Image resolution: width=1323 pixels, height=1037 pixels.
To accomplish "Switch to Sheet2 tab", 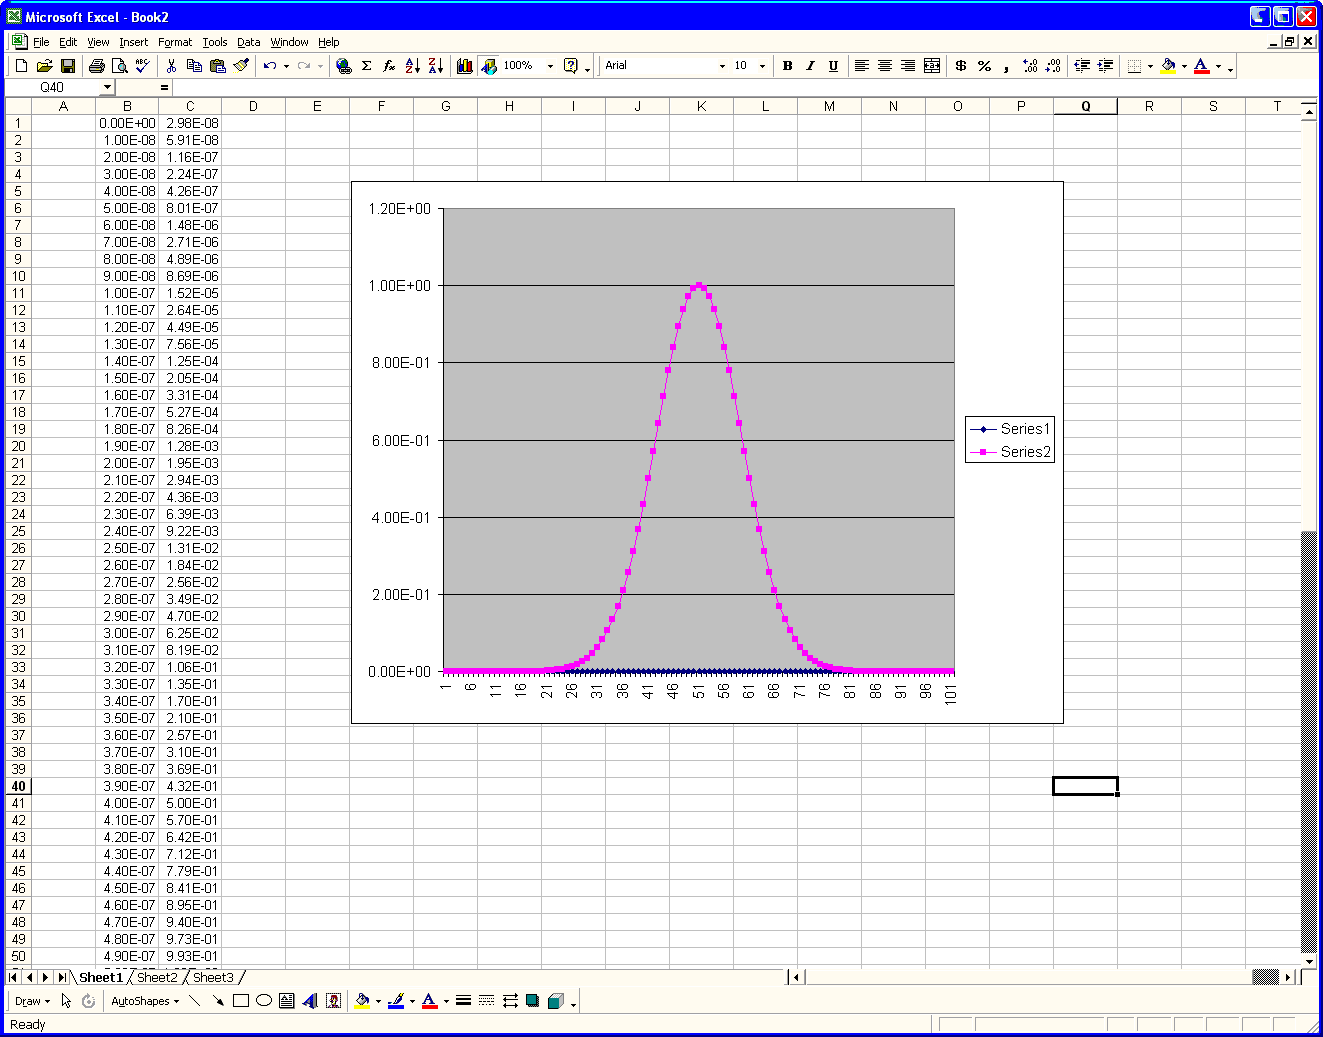I will pos(157,977).
